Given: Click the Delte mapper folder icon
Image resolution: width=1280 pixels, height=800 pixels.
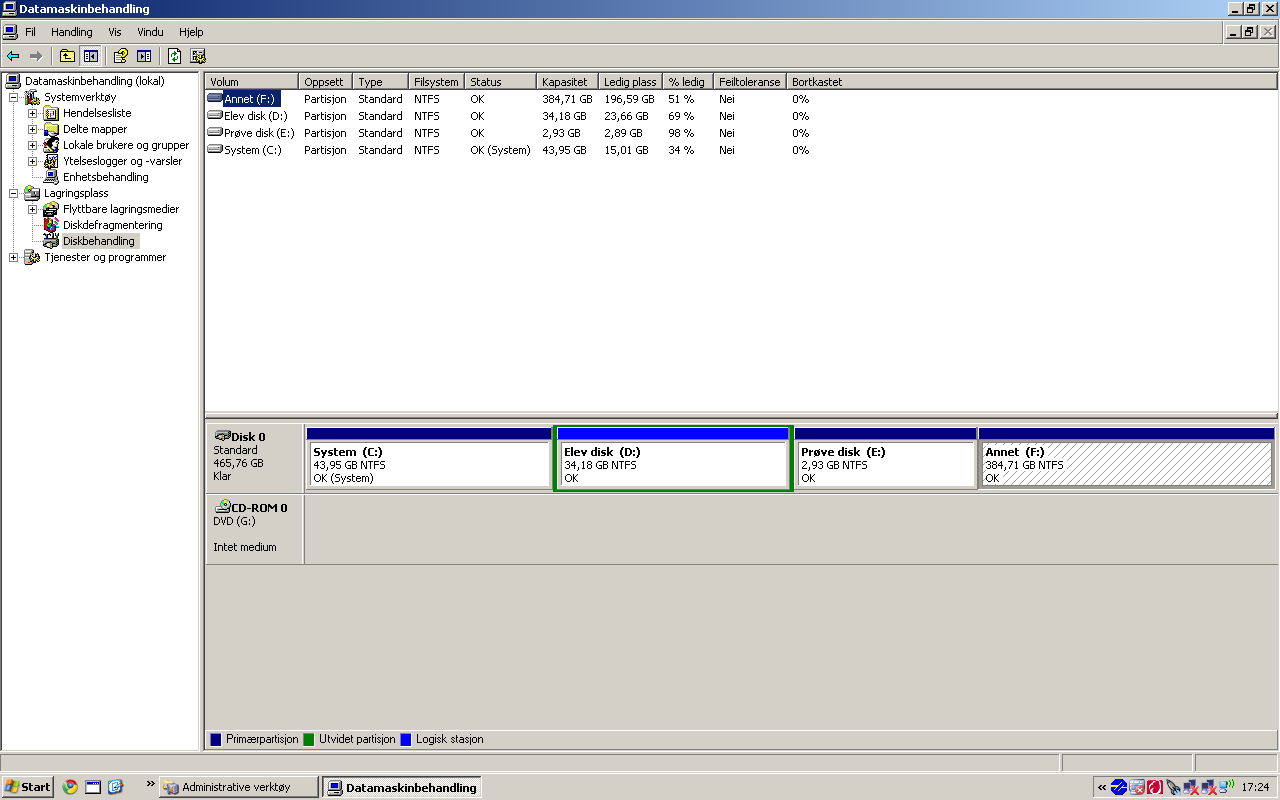Looking at the screenshot, I should [52, 129].
